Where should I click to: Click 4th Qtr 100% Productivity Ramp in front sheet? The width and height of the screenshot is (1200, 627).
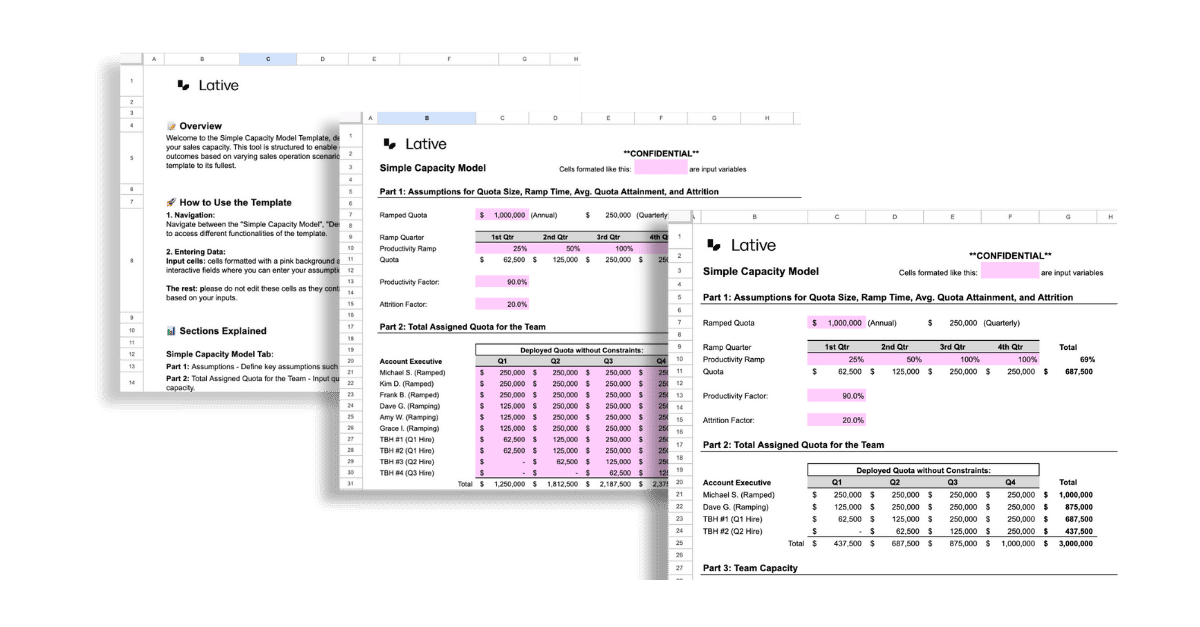pos(1010,359)
